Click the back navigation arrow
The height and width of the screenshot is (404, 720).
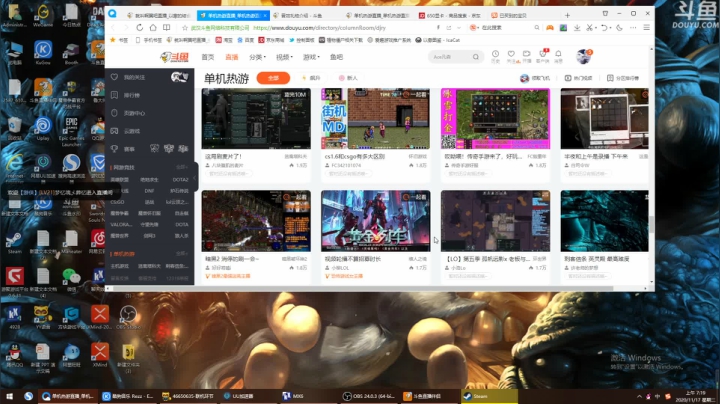pos(113,28)
